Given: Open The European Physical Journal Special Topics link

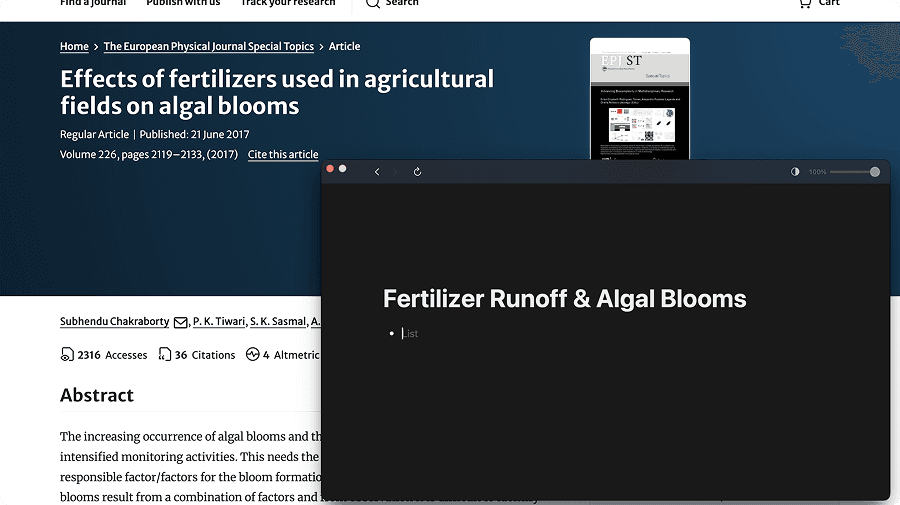Looking at the screenshot, I should pos(208,46).
